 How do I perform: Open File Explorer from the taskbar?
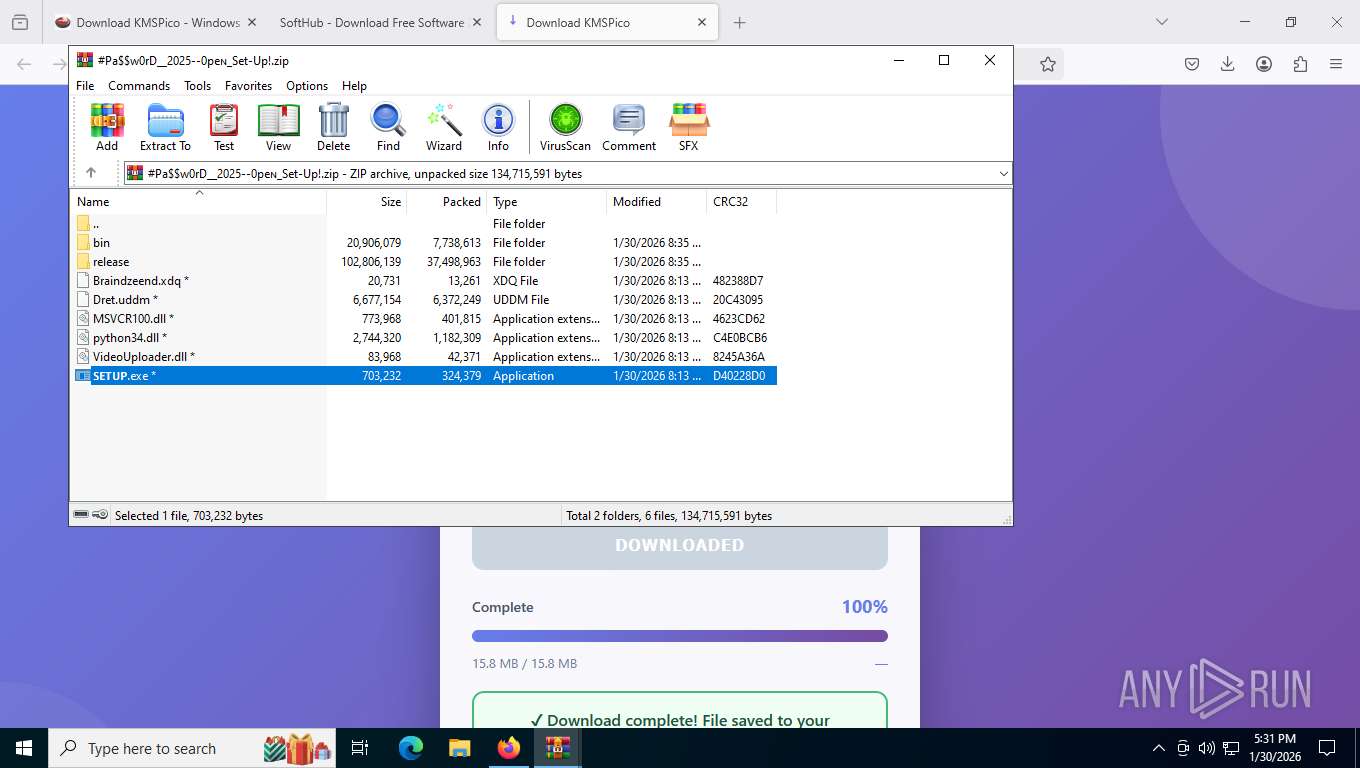pos(459,748)
